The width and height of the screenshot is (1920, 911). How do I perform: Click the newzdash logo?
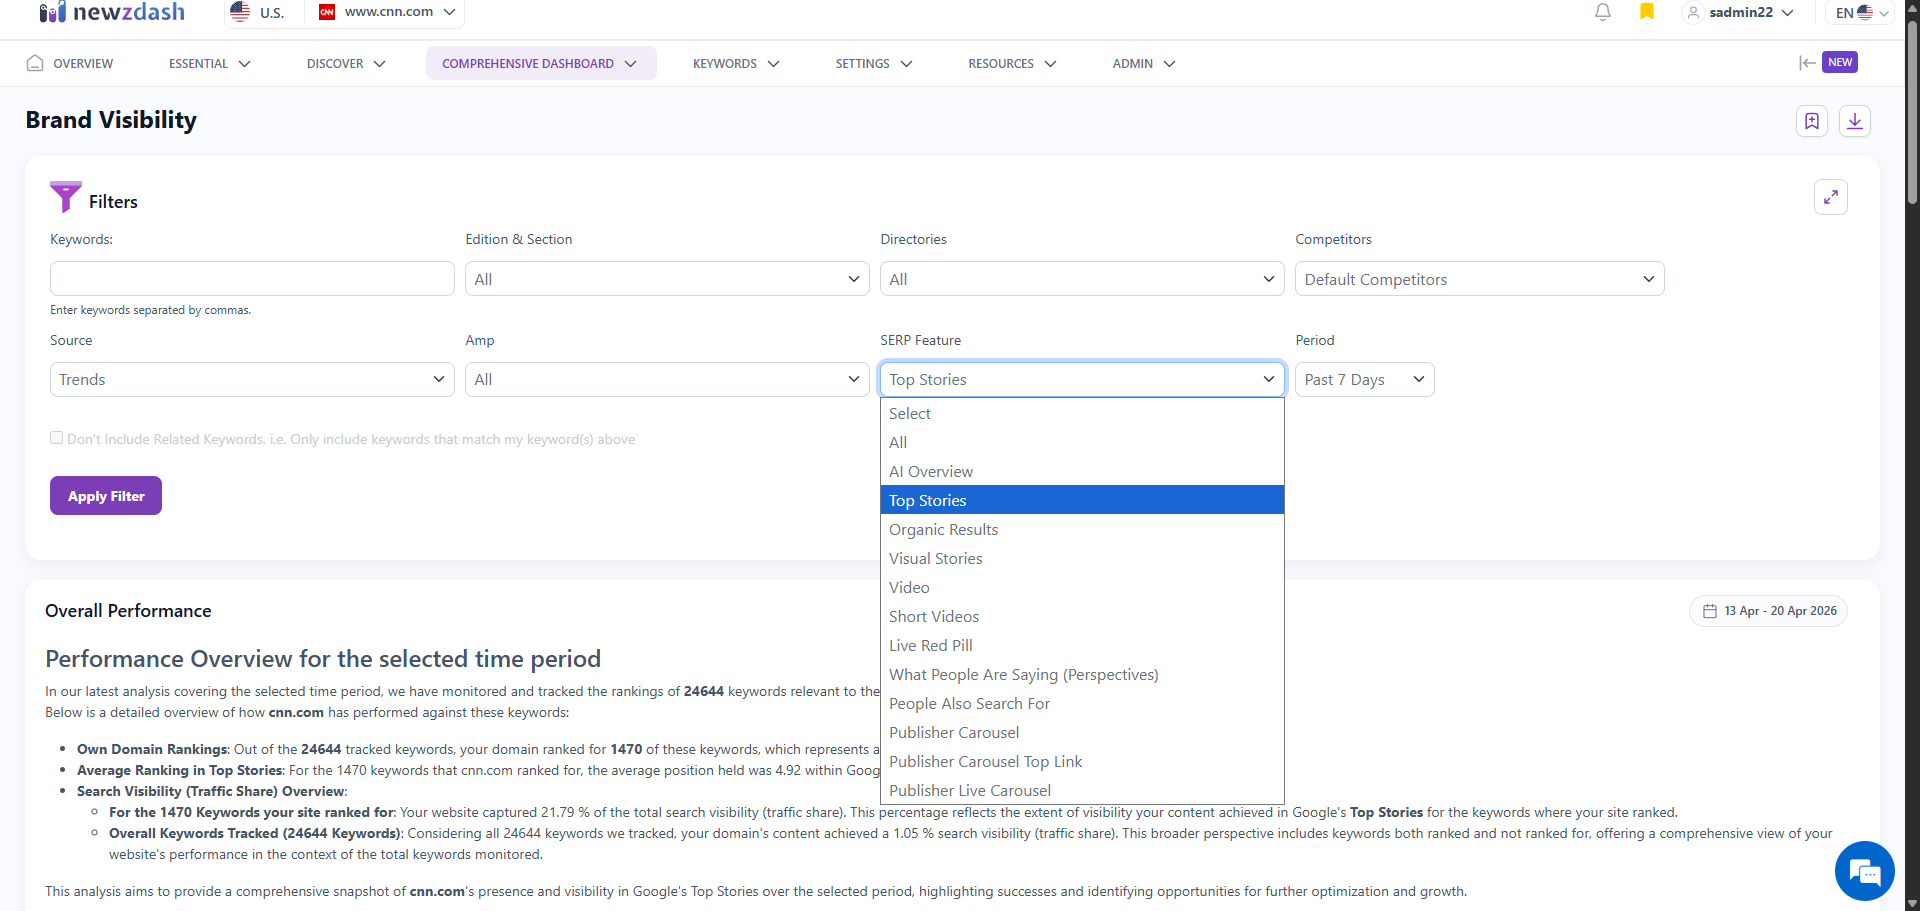112,13
